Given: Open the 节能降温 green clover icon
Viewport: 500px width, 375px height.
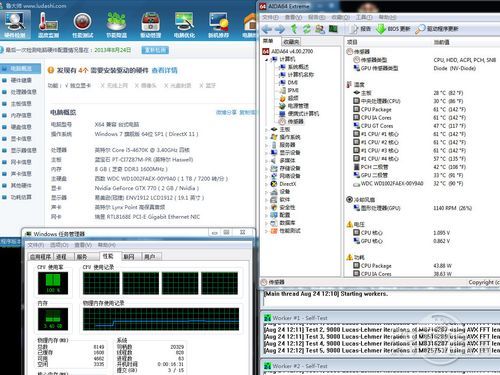Looking at the screenshot, I should tap(116, 25).
